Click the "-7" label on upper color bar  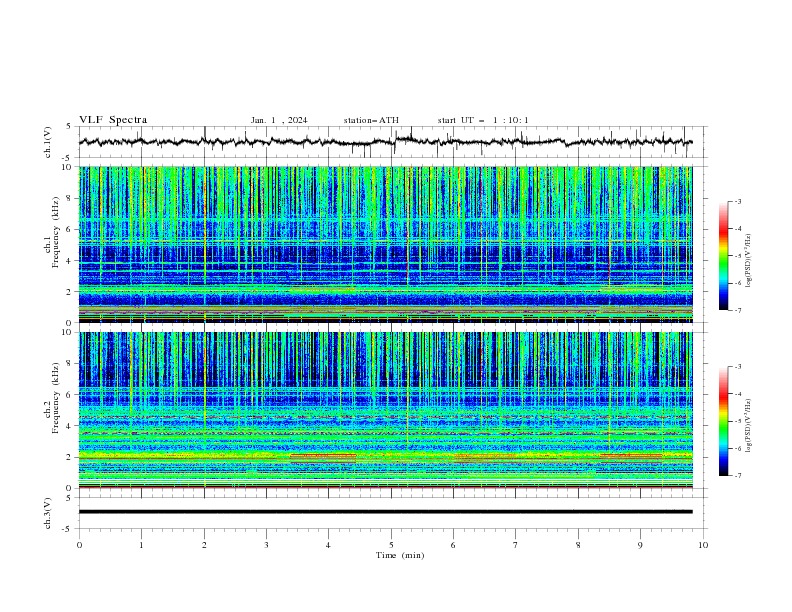738,310
